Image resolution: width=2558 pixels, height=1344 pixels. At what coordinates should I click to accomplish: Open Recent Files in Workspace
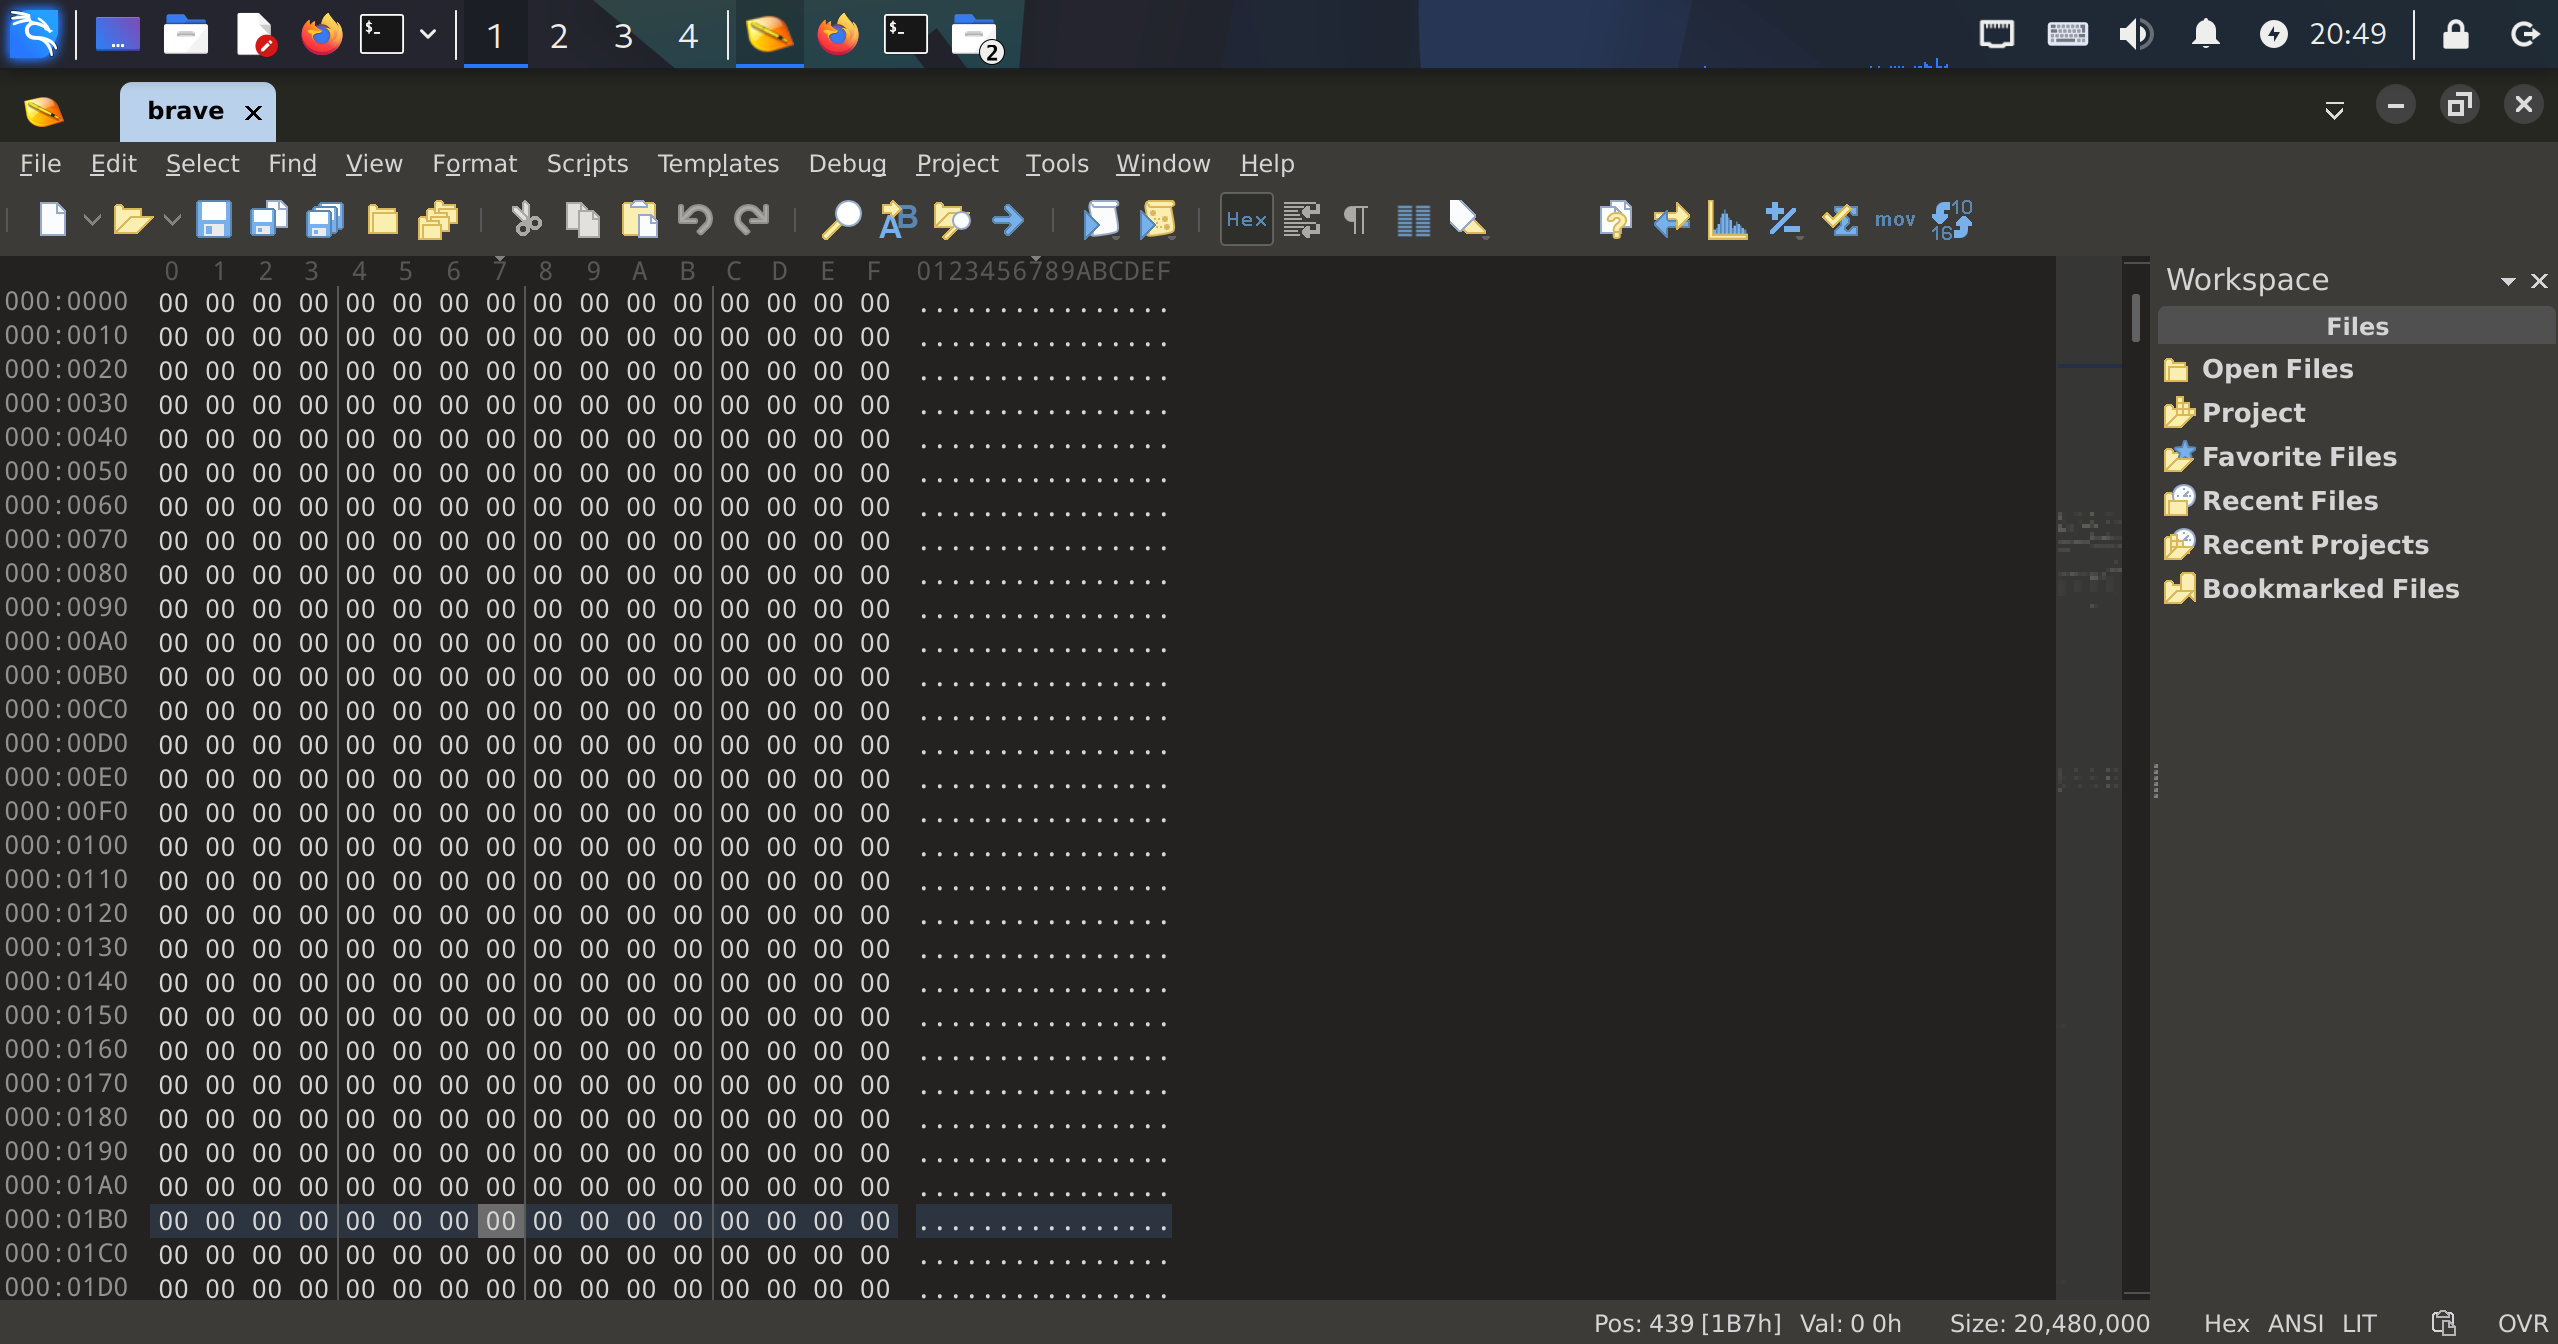click(2289, 500)
